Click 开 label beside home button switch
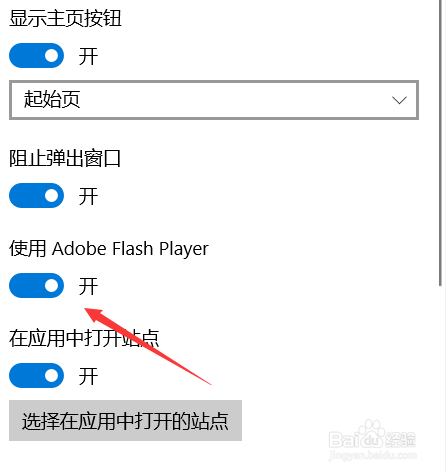 click(x=88, y=56)
